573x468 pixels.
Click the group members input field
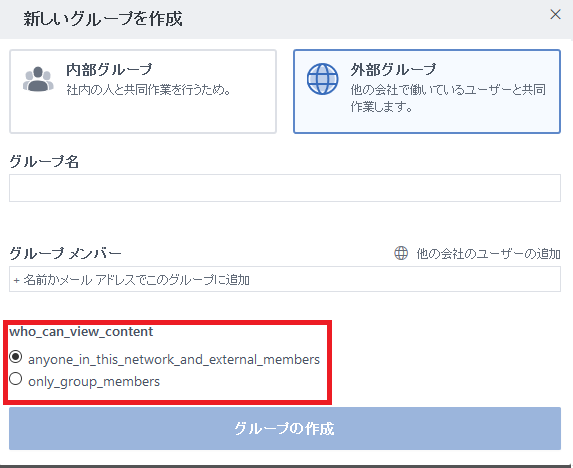[285, 279]
